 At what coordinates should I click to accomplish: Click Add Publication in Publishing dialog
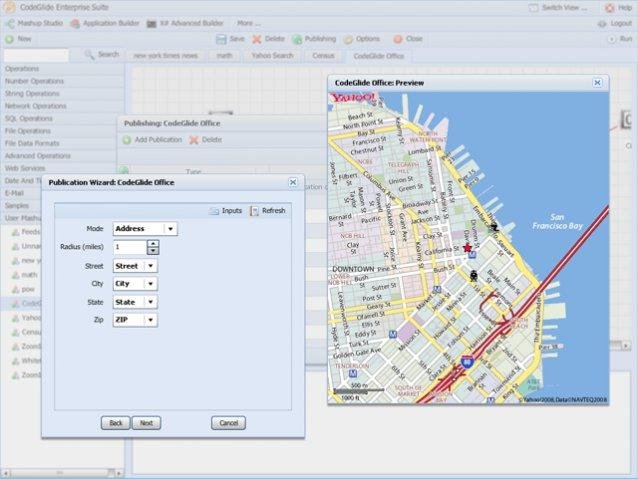pyautogui.click(x=152, y=140)
